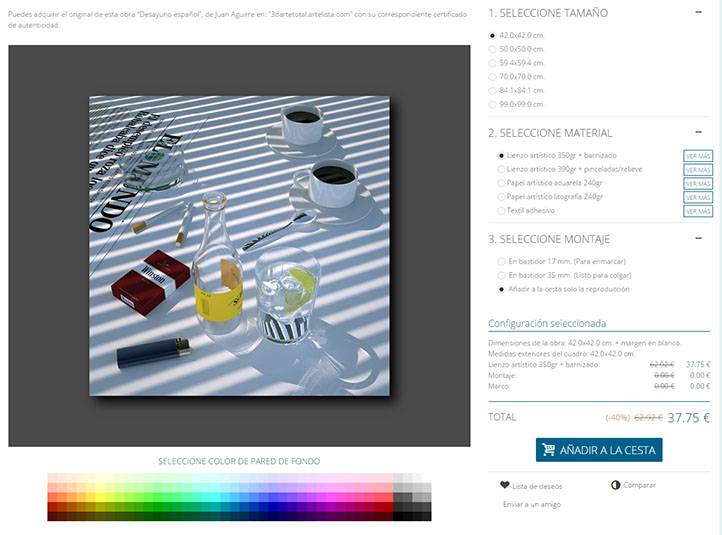Collapse the Seleccione Tamaño section

698,12
